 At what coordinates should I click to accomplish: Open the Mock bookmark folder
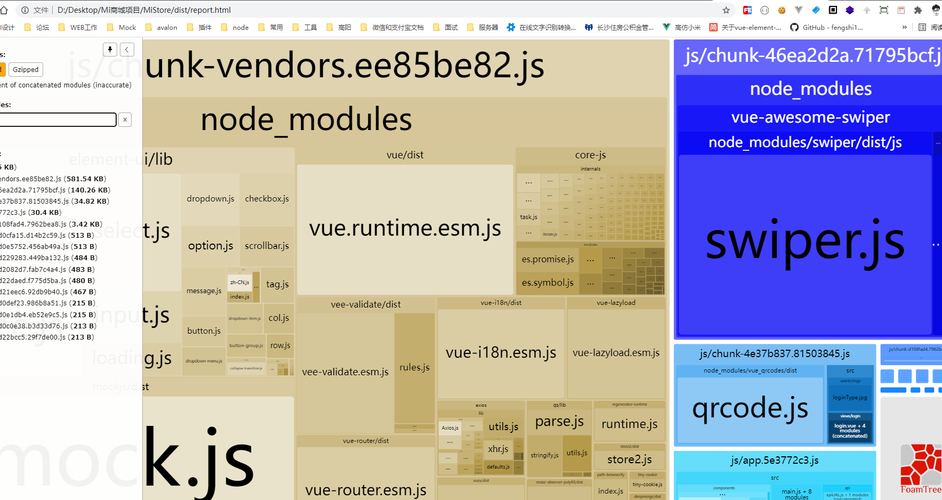(x=121, y=27)
